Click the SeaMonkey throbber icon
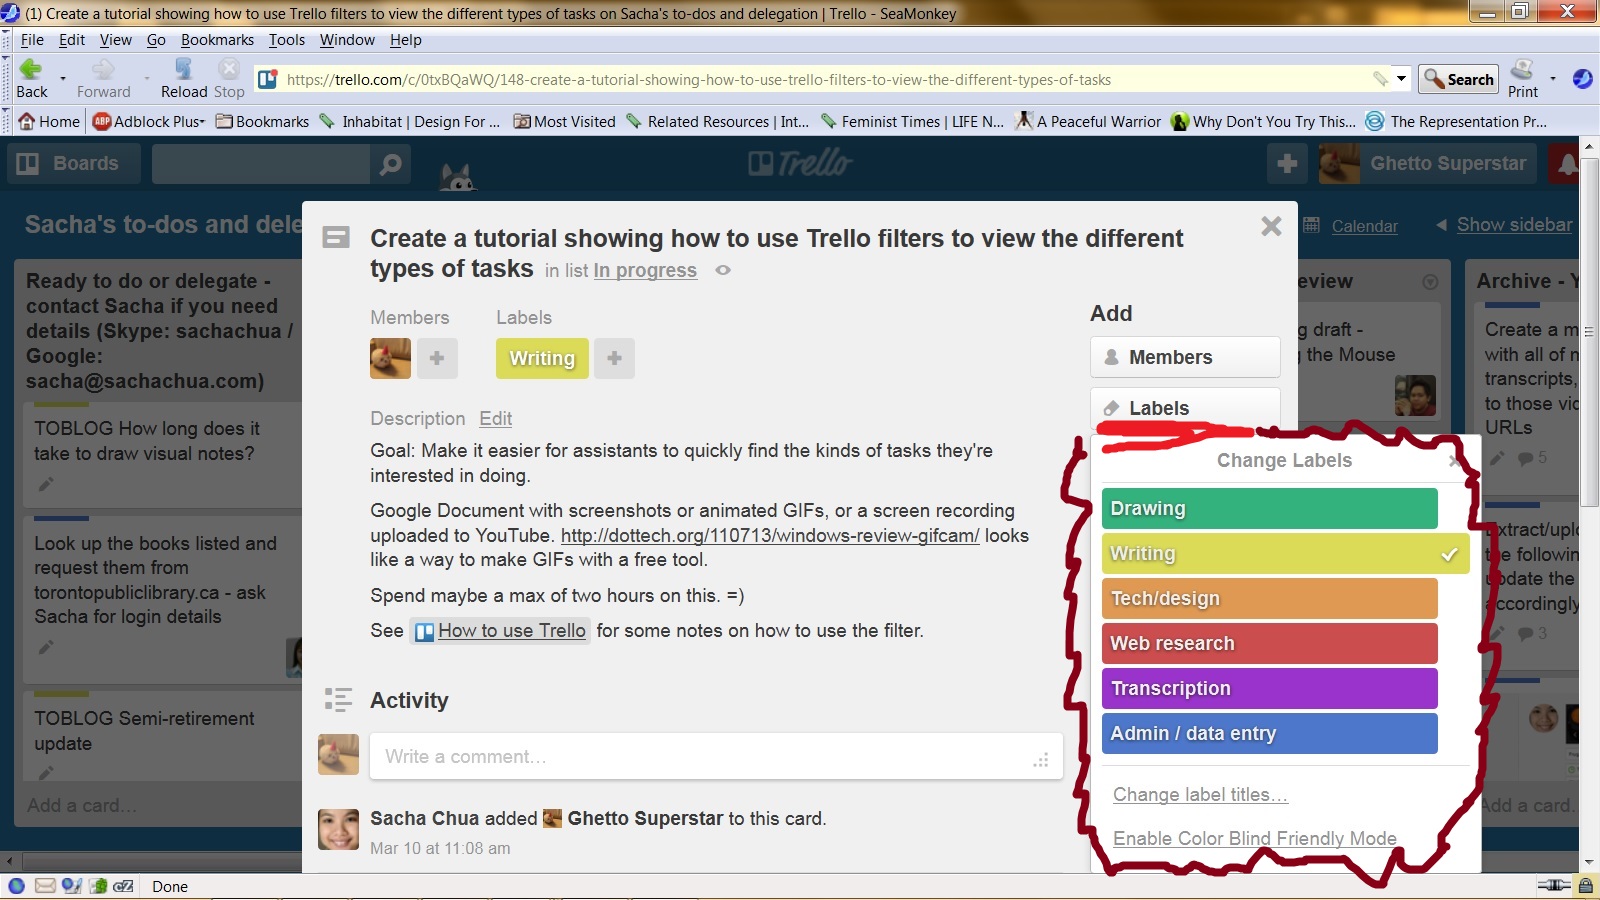1600x900 pixels. 1582,78
